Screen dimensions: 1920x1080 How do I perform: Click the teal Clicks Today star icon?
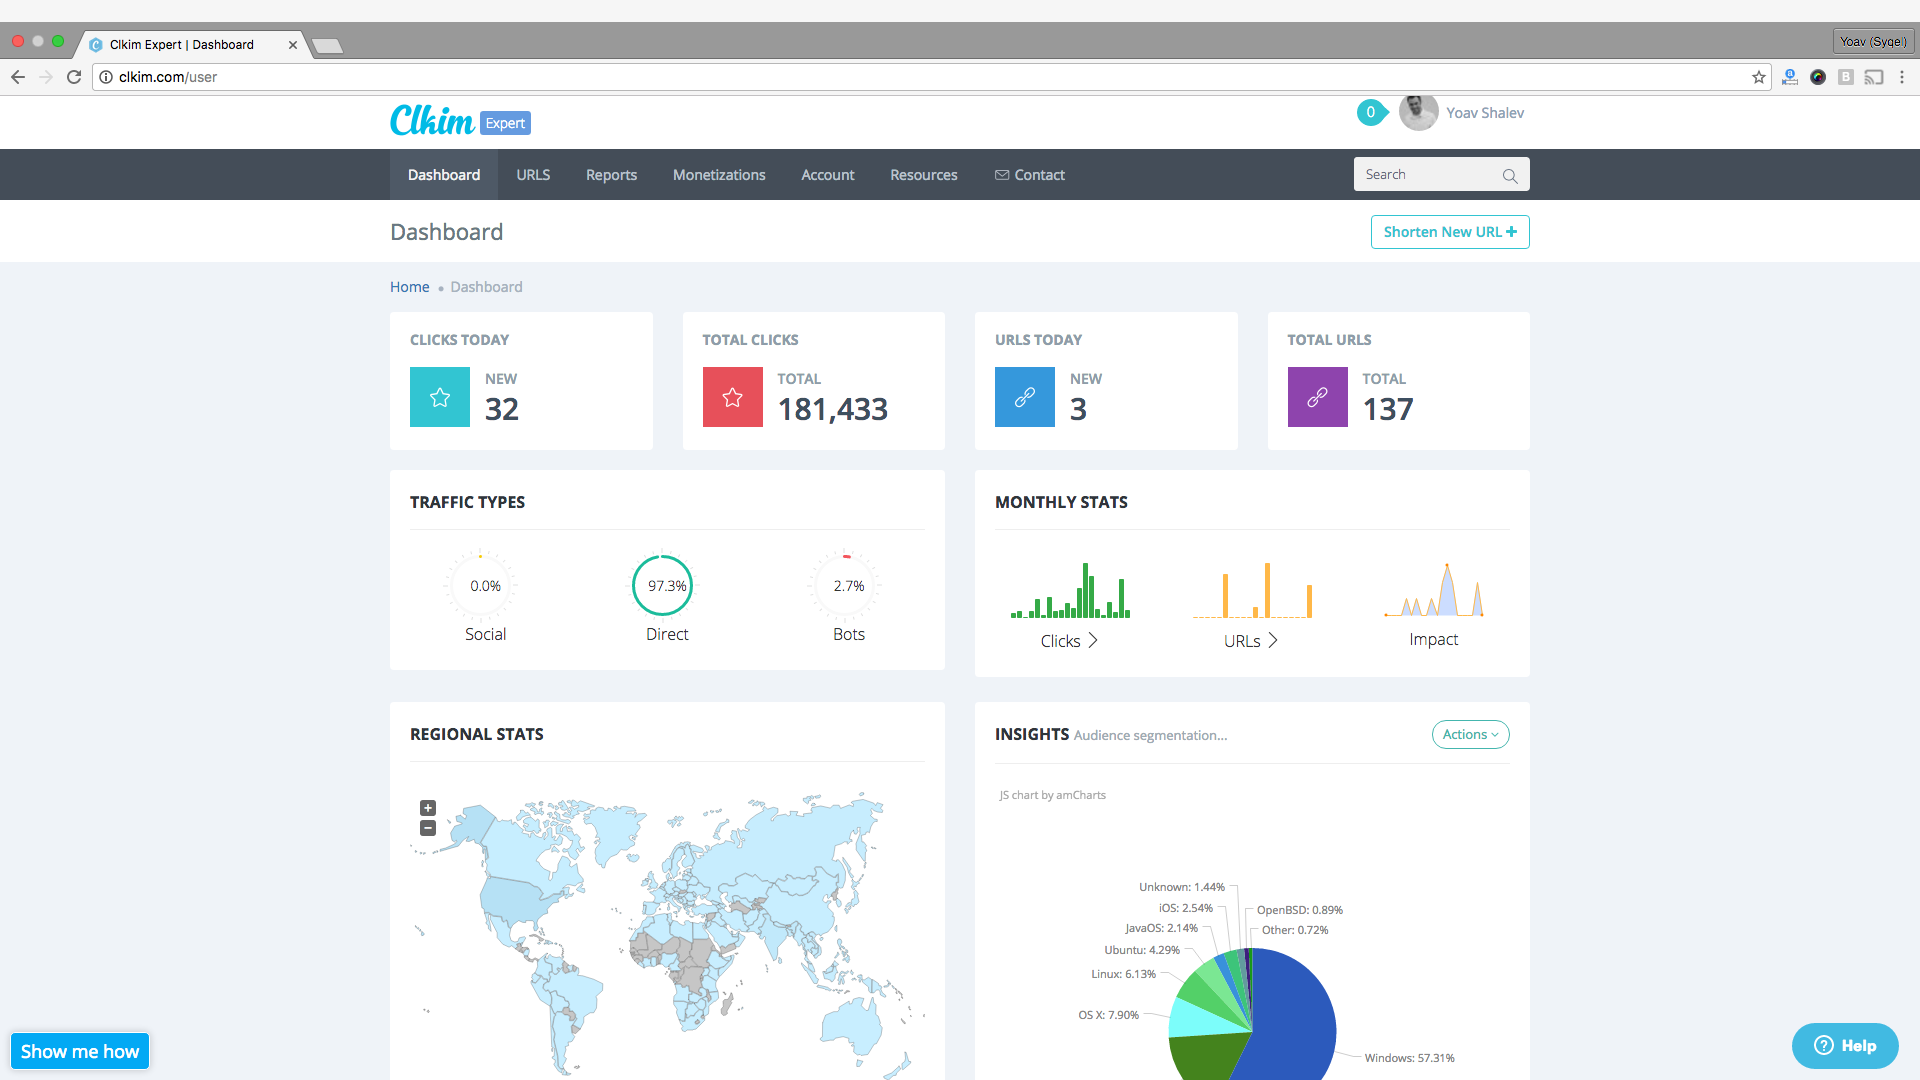(440, 397)
